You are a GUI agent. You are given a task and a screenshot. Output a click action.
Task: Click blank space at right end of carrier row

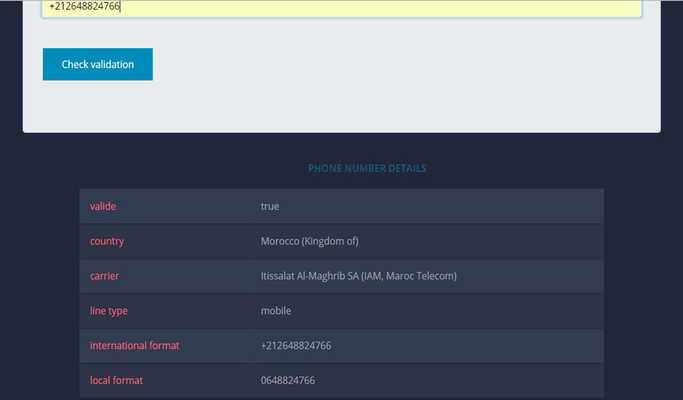(560, 276)
